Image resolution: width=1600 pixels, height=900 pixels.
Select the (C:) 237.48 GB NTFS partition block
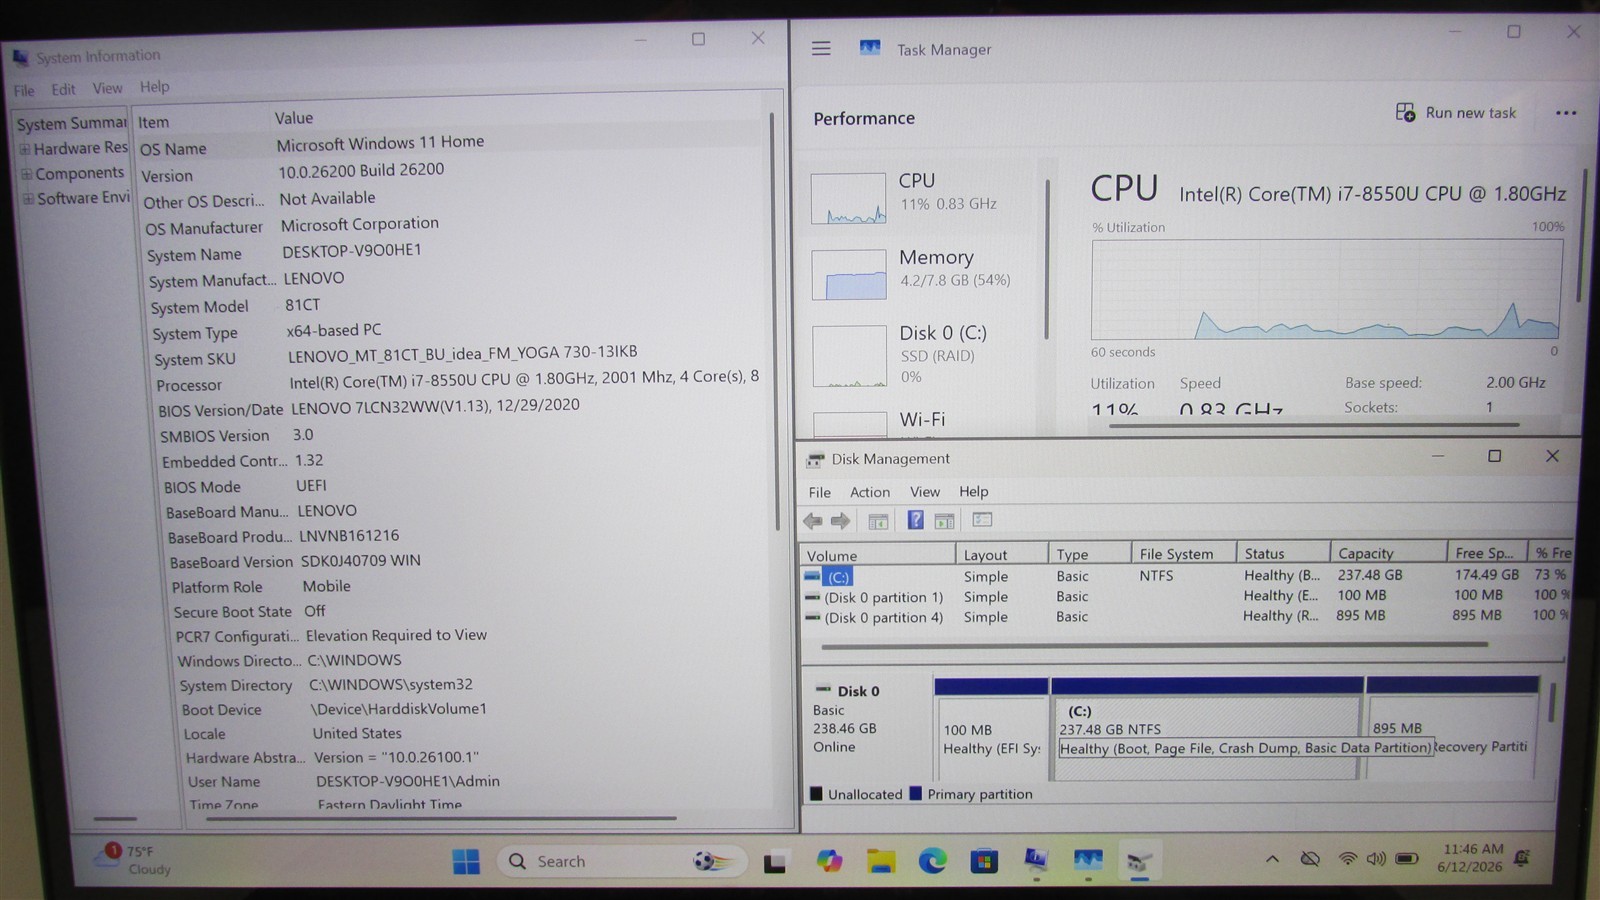[x=1207, y=729]
